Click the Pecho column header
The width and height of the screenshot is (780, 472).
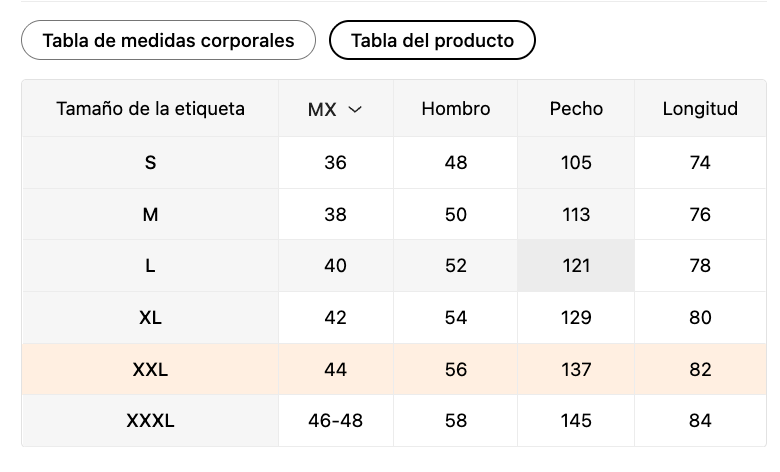(x=576, y=109)
